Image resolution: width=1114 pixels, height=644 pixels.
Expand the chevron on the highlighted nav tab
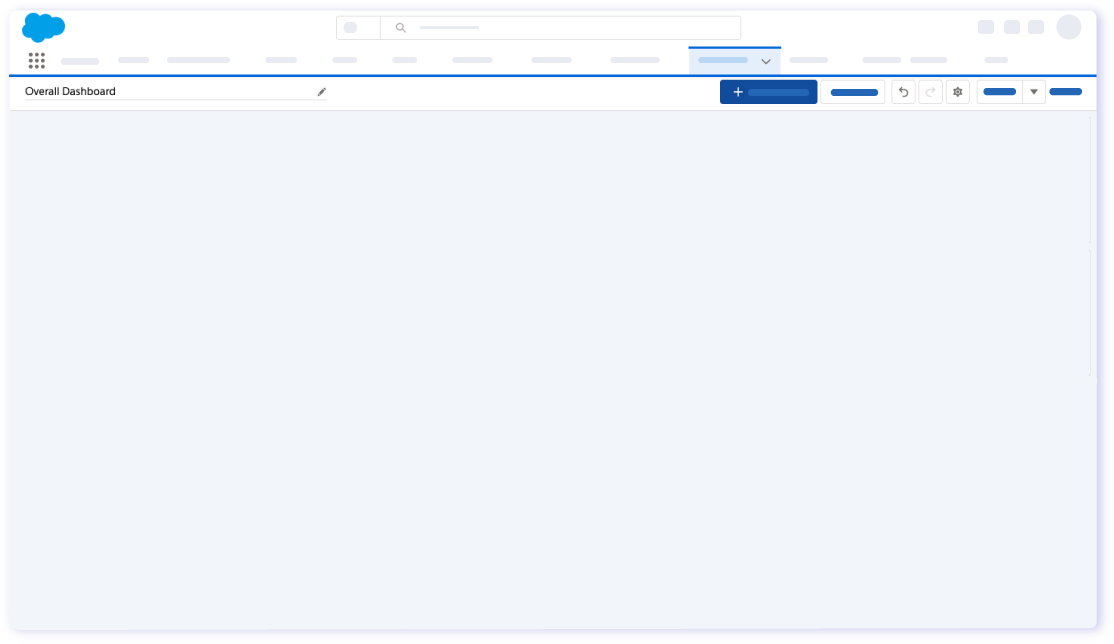(766, 61)
